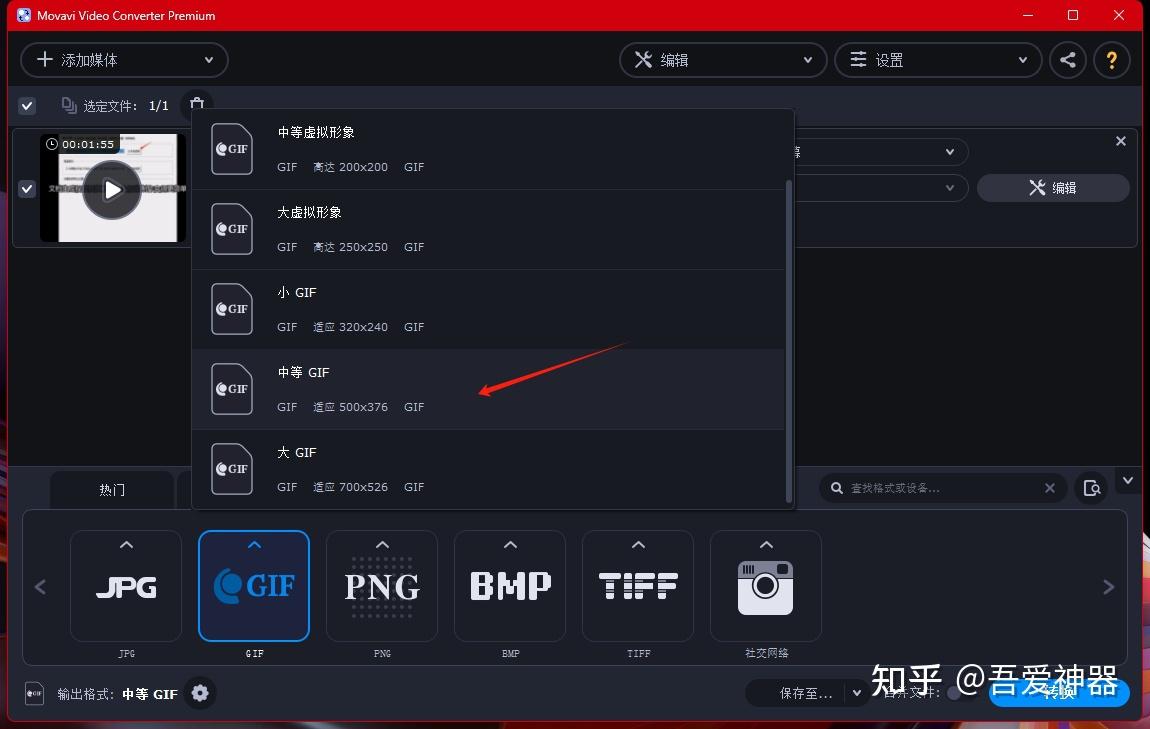The height and width of the screenshot is (729, 1150).
Task: Click the 输出格式: 中等 GIF label
Action: 117,694
